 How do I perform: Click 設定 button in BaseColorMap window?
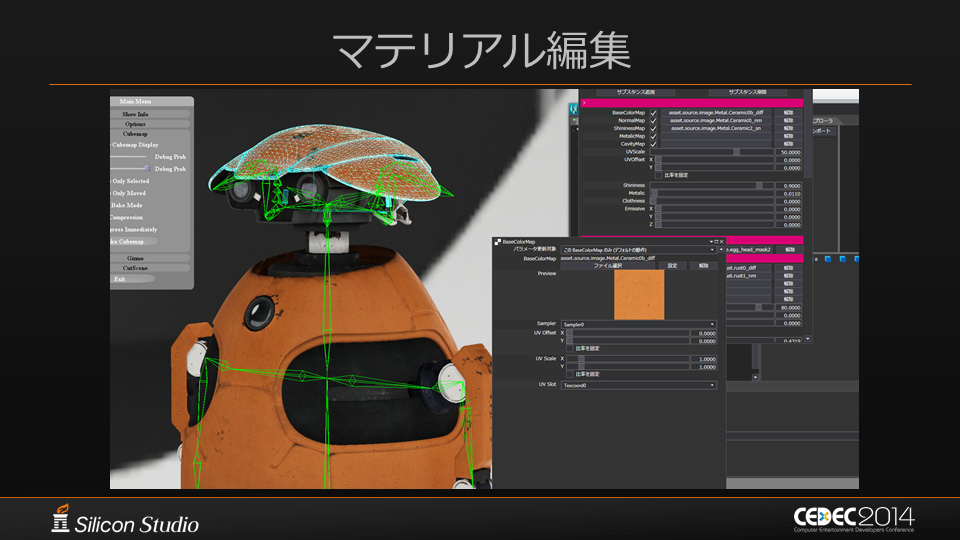[x=672, y=266]
